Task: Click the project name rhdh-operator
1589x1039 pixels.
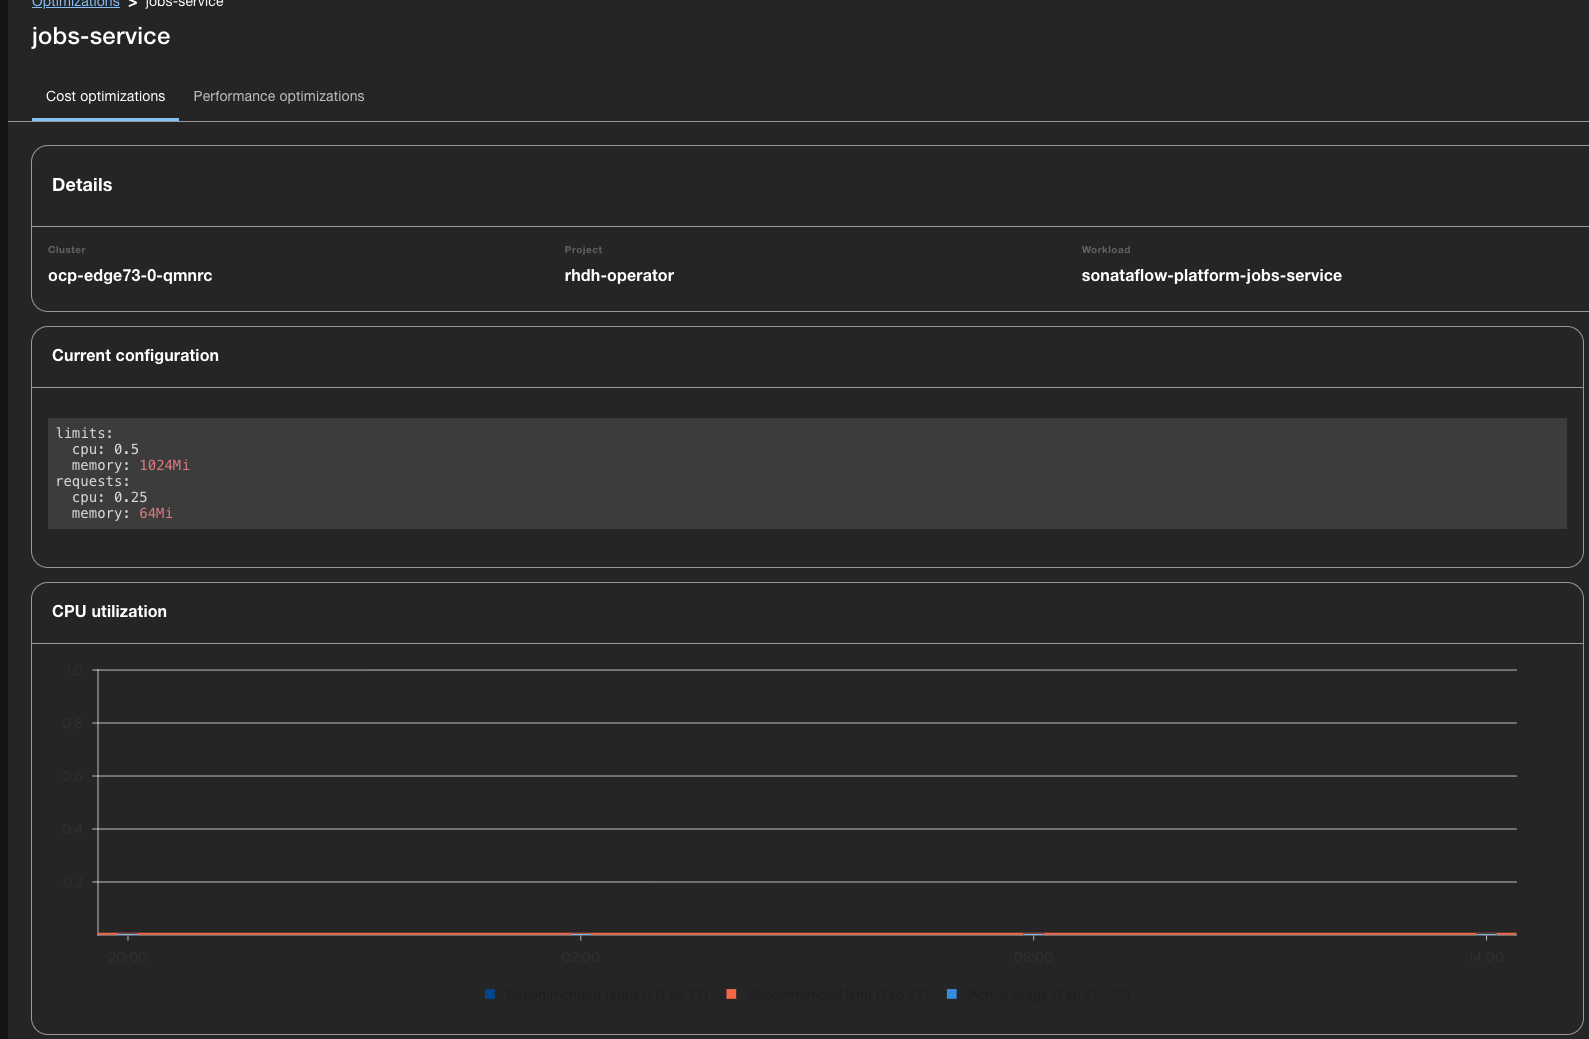Action: coord(619,275)
